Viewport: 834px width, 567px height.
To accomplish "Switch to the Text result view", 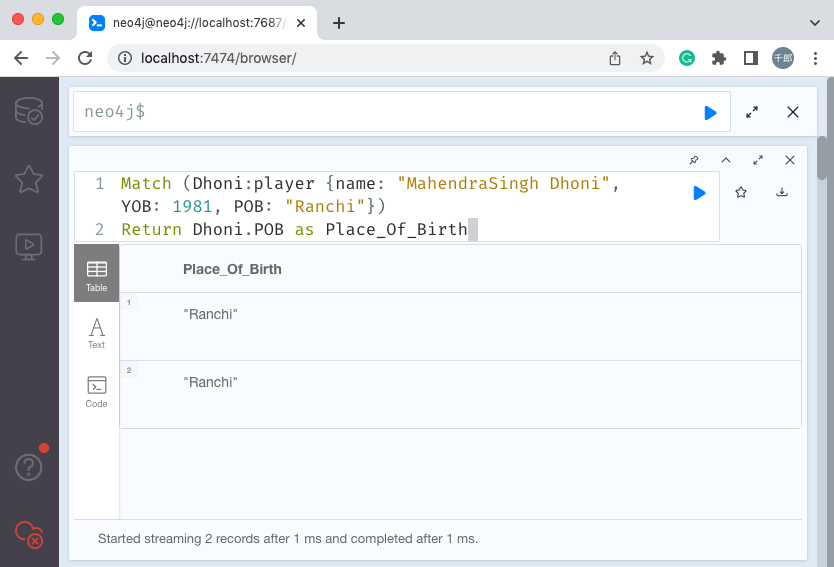I will [96, 333].
